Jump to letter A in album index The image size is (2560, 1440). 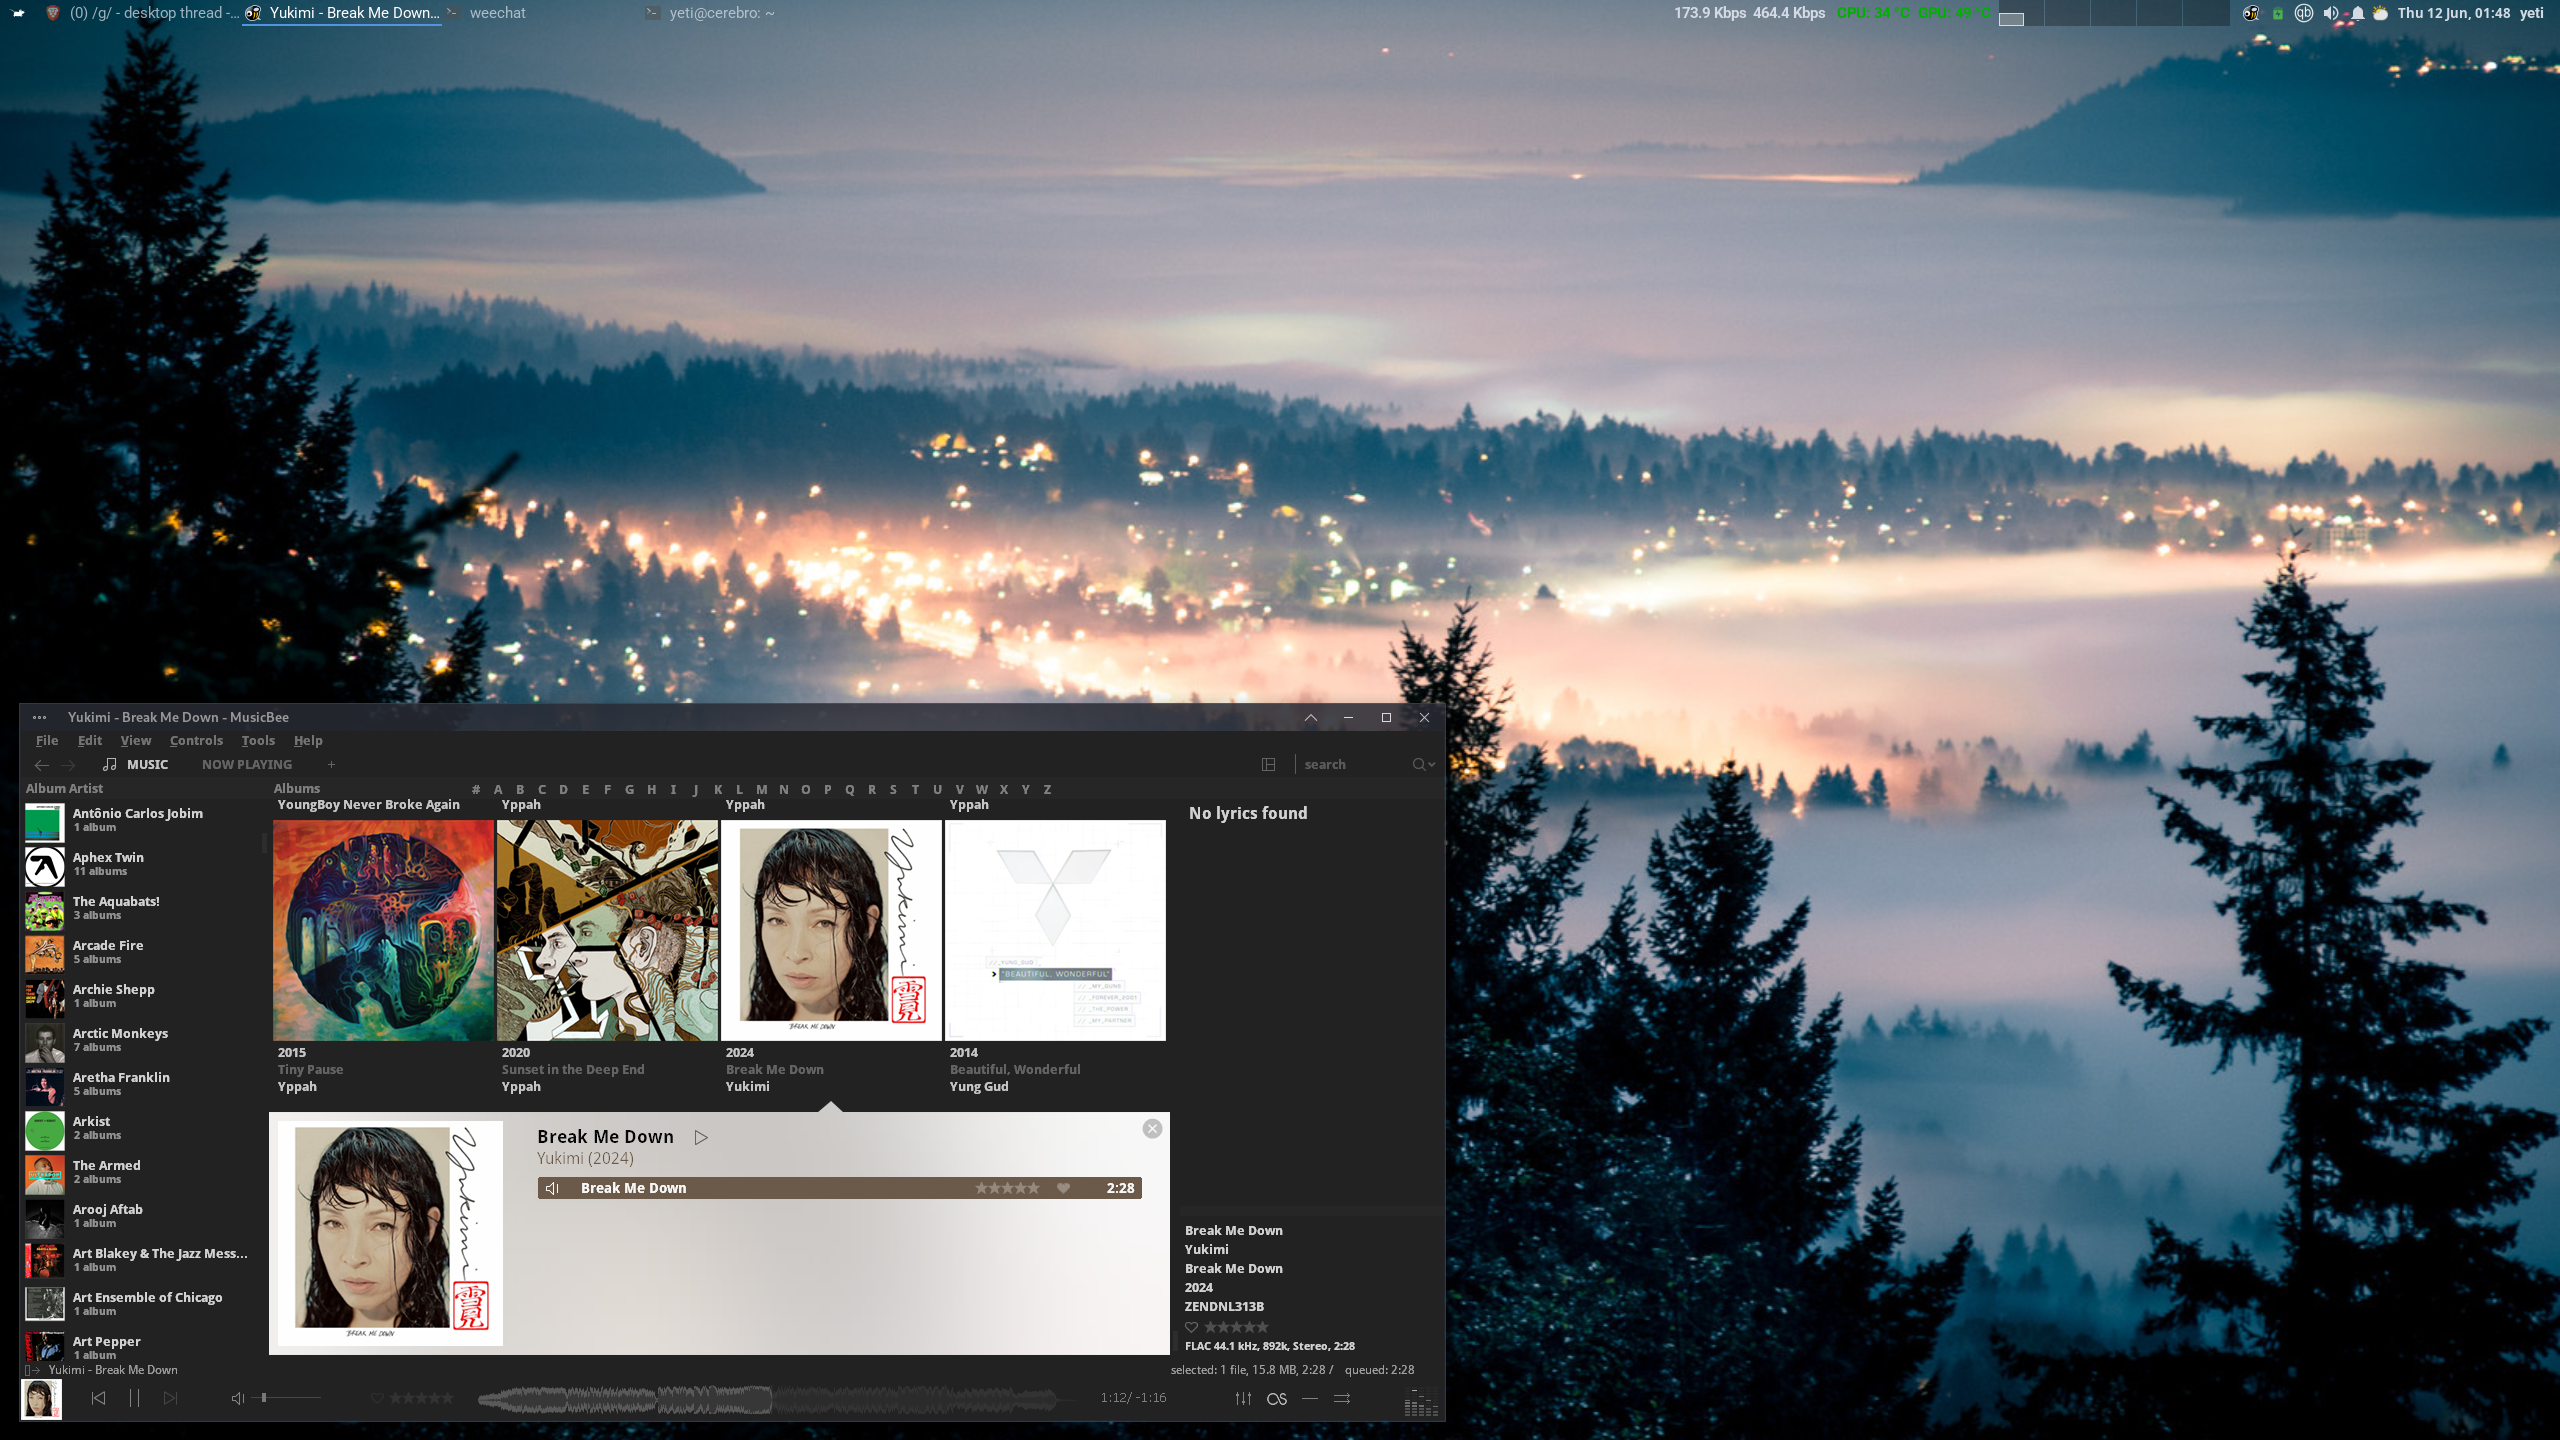coord(498,789)
